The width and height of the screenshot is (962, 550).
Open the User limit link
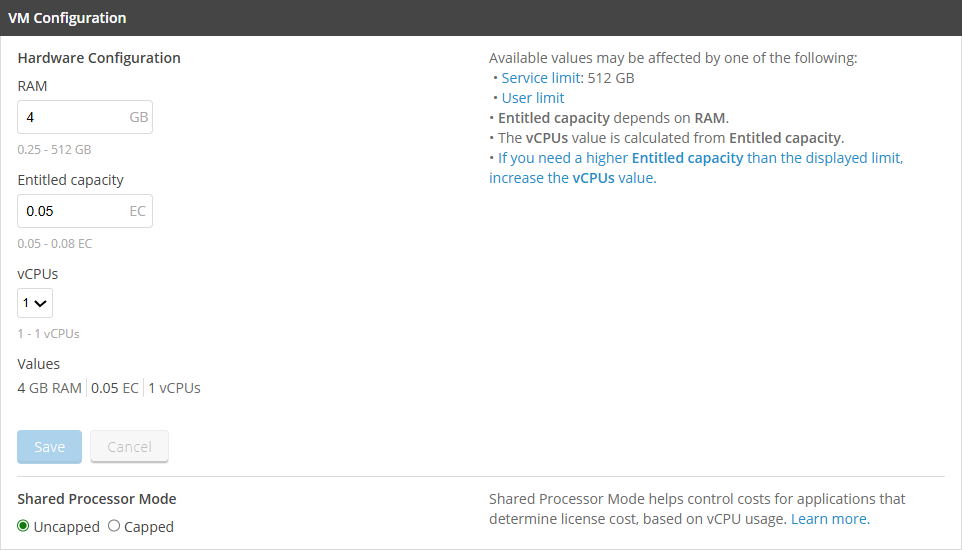click(x=533, y=98)
